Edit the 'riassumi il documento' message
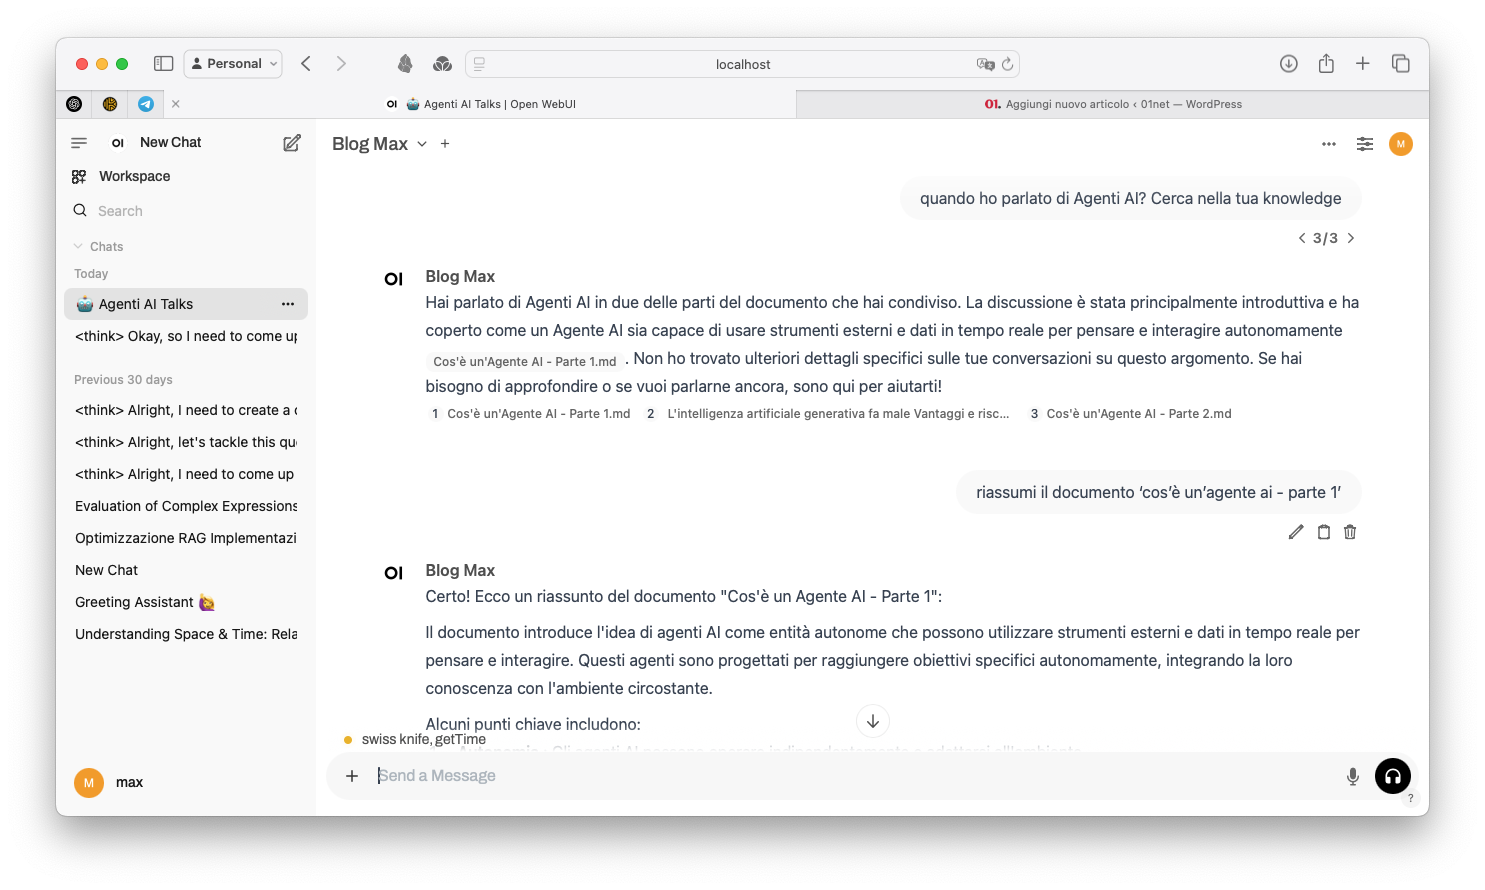The width and height of the screenshot is (1485, 890). [1296, 532]
